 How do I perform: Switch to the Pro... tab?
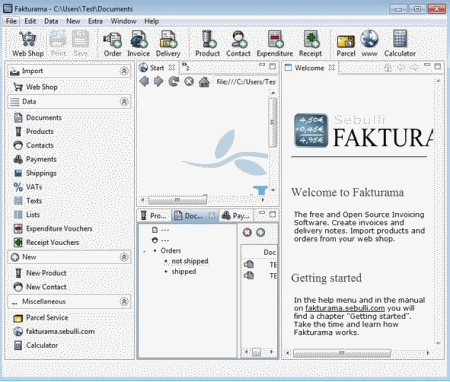tap(154, 216)
